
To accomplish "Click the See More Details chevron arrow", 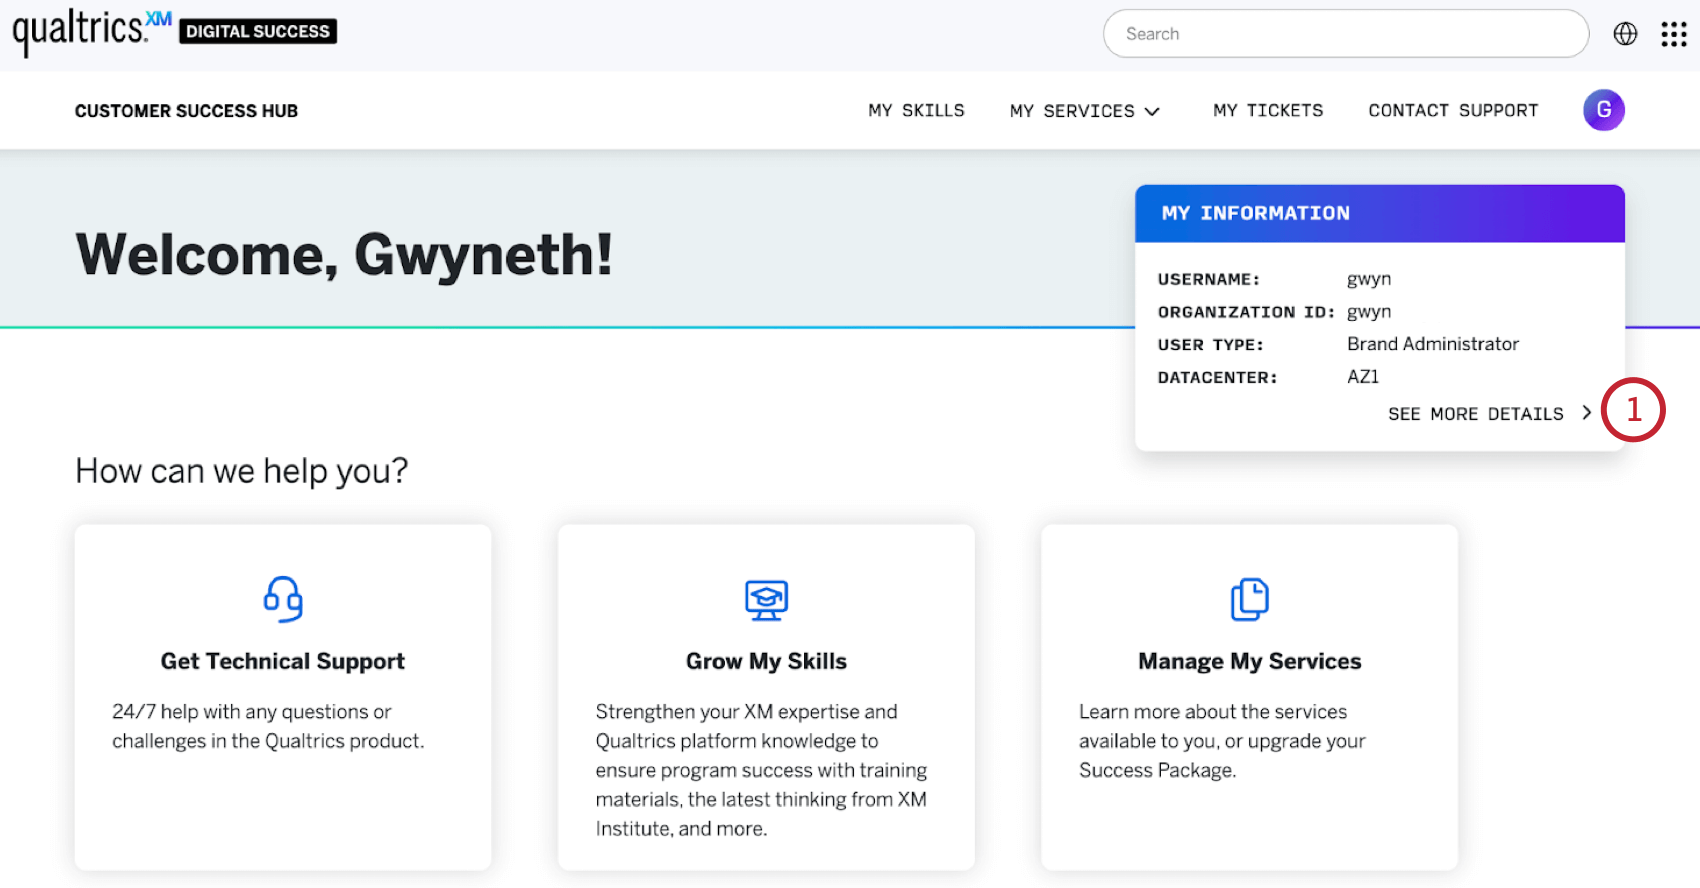I will tap(1587, 412).
